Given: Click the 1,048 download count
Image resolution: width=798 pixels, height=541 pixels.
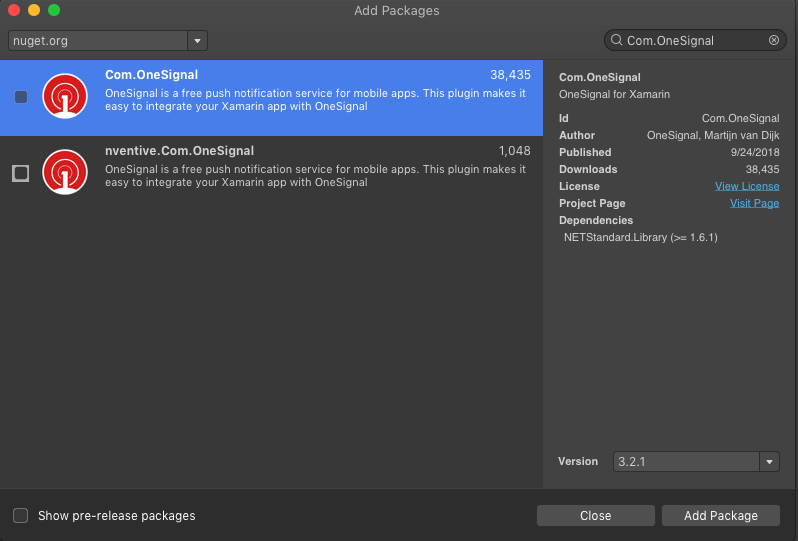Looking at the screenshot, I should [515, 151].
